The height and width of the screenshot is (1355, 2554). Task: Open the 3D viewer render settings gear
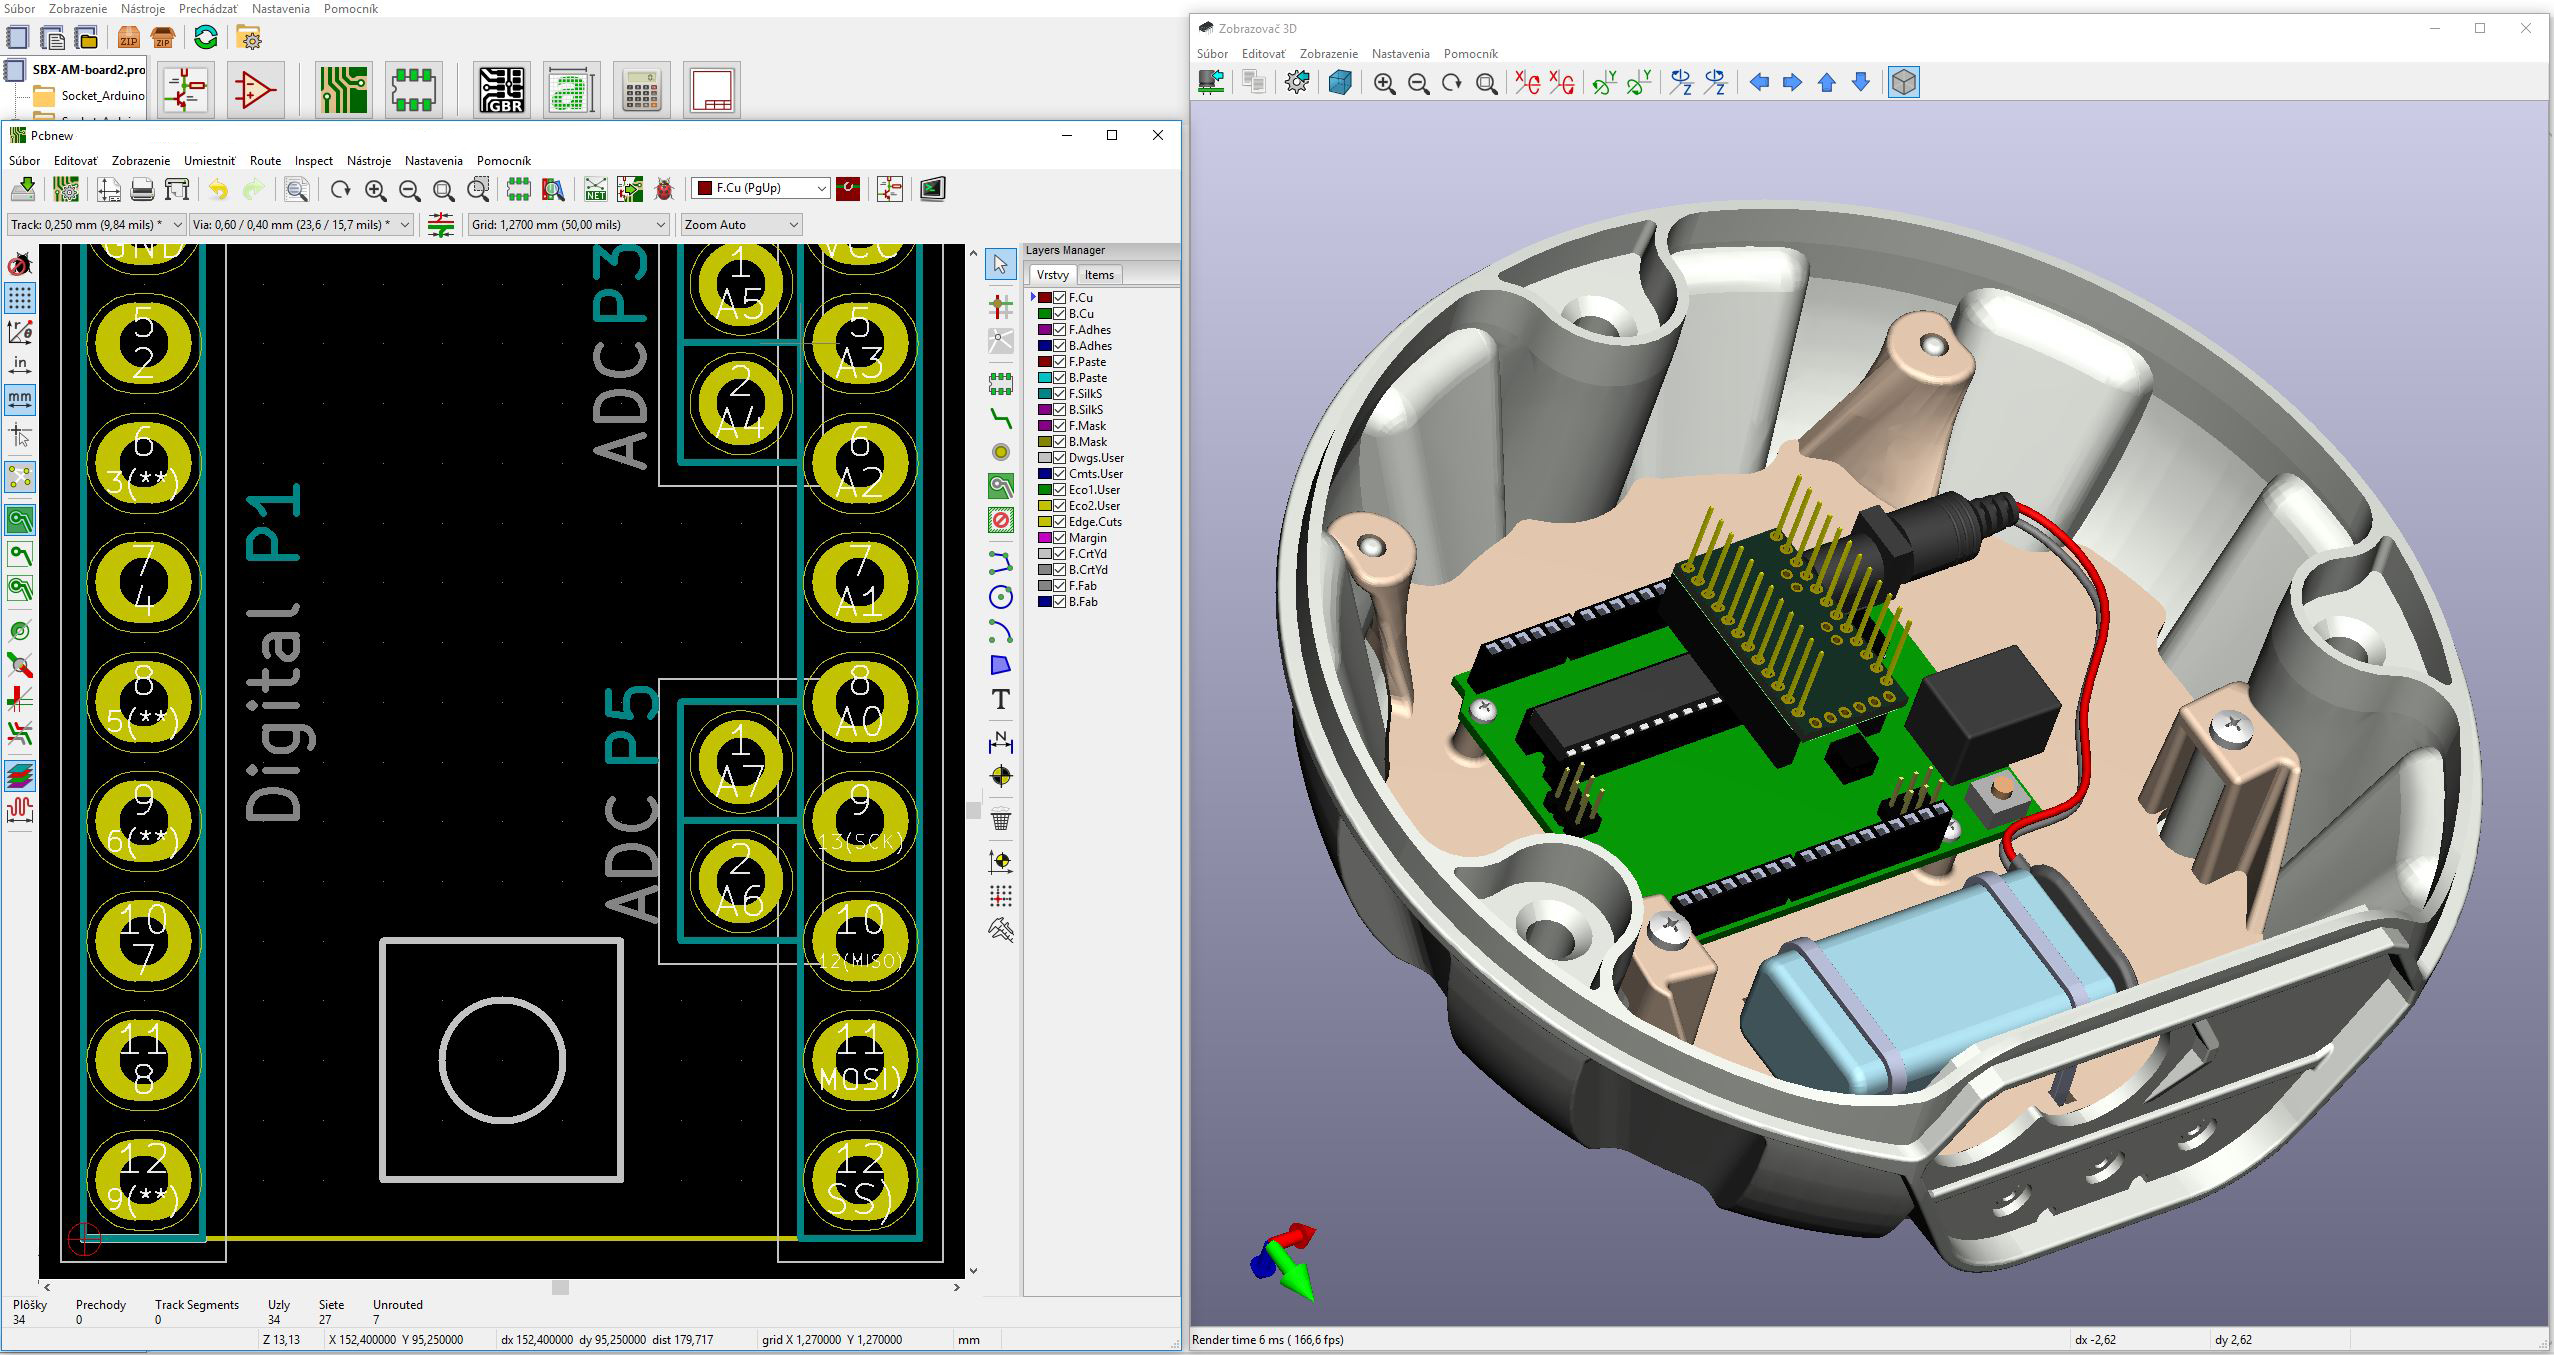(1297, 83)
